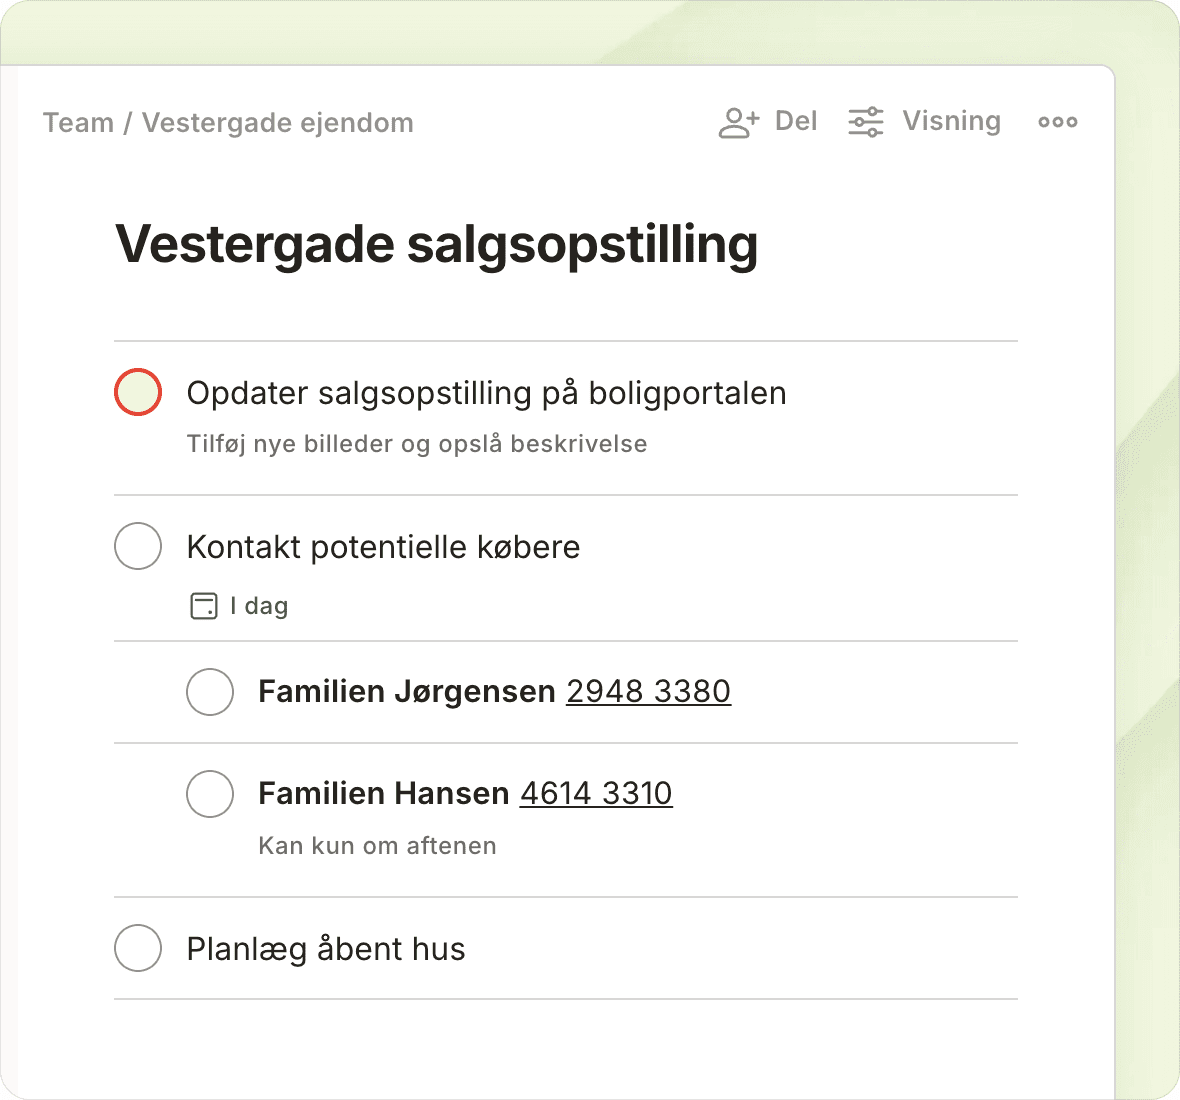Click the Kontakt potentielle købere task title
The width and height of the screenshot is (1180, 1100).
click(x=383, y=547)
